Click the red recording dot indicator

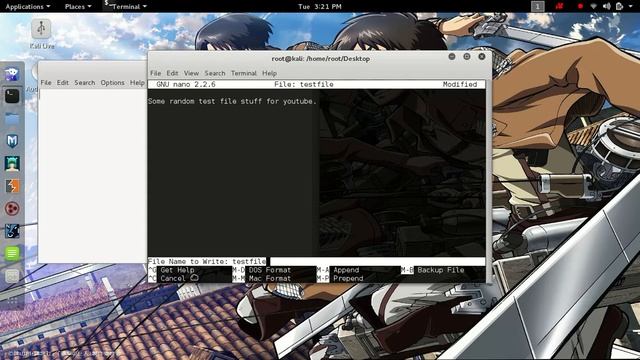point(580,6)
